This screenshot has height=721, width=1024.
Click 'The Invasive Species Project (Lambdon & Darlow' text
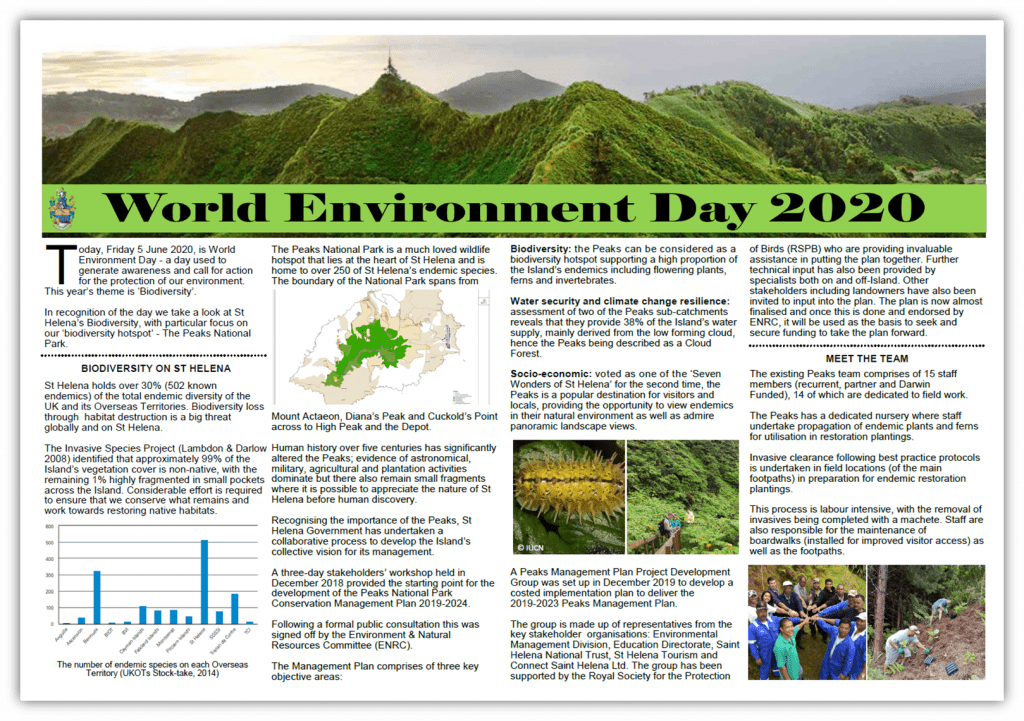(155, 448)
